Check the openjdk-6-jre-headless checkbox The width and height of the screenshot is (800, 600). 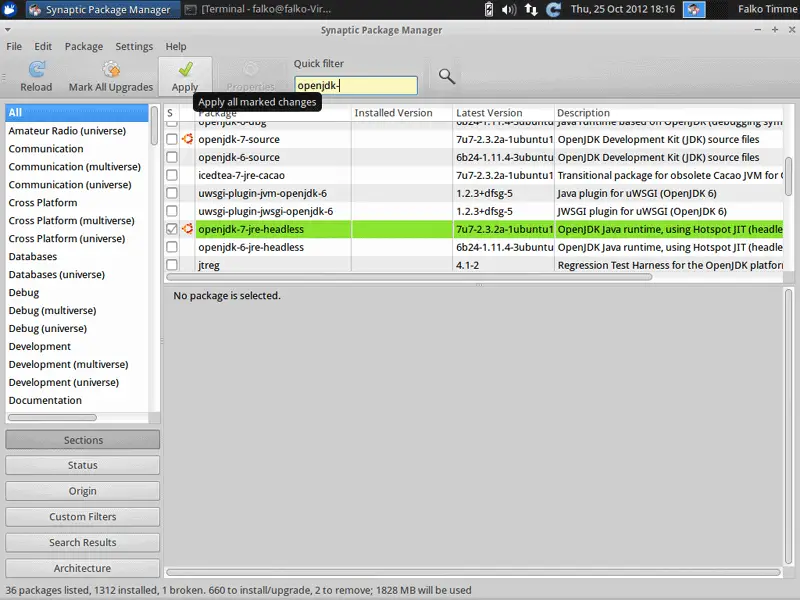pyautogui.click(x=172, y=247)
